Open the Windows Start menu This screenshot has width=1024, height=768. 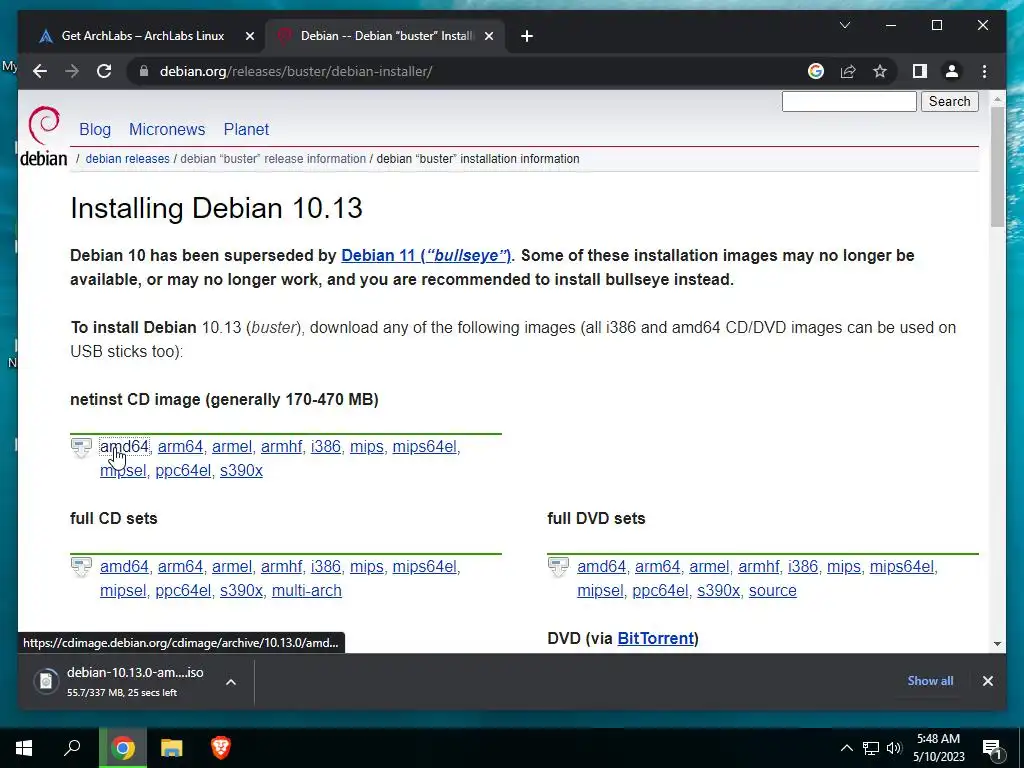point(24,748)
